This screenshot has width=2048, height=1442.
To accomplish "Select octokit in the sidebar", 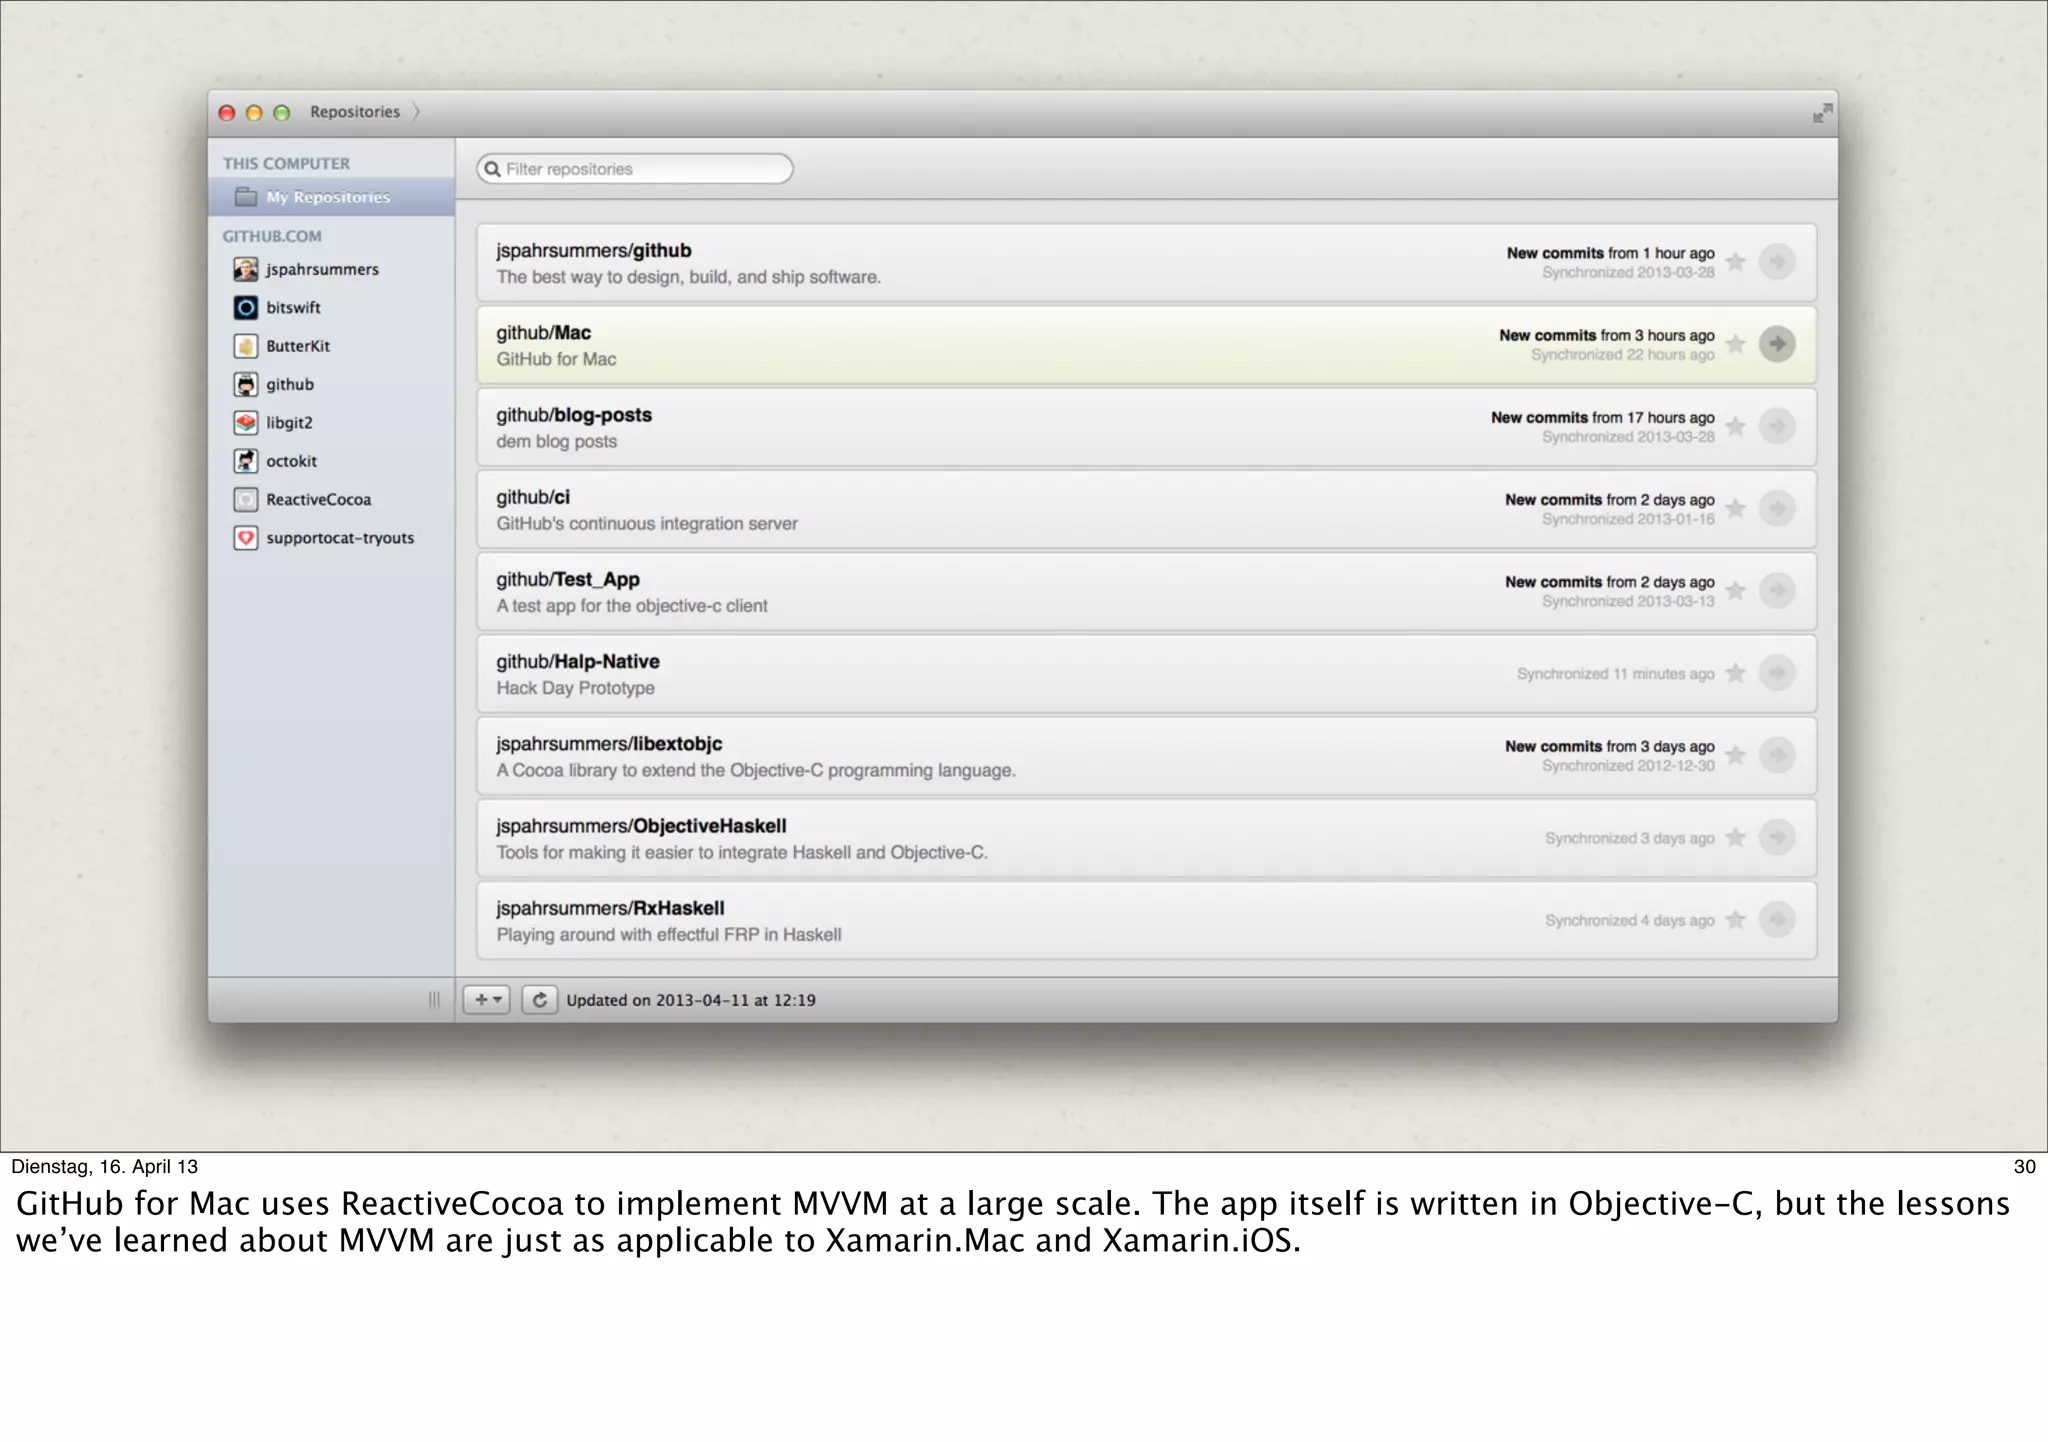I will point(291,461).
